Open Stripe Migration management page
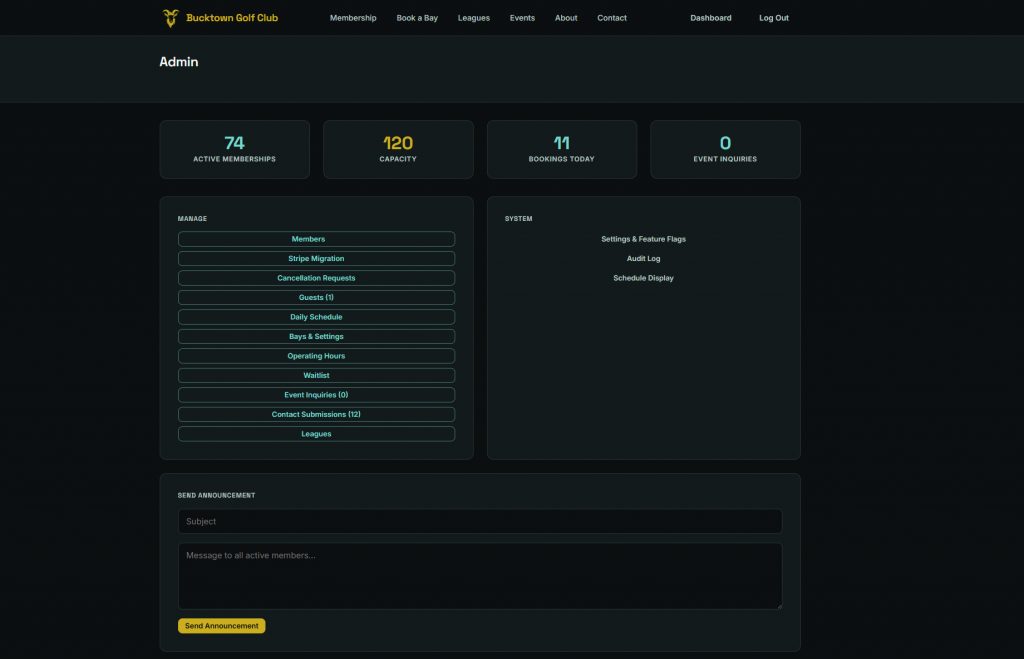 (316, 259)
